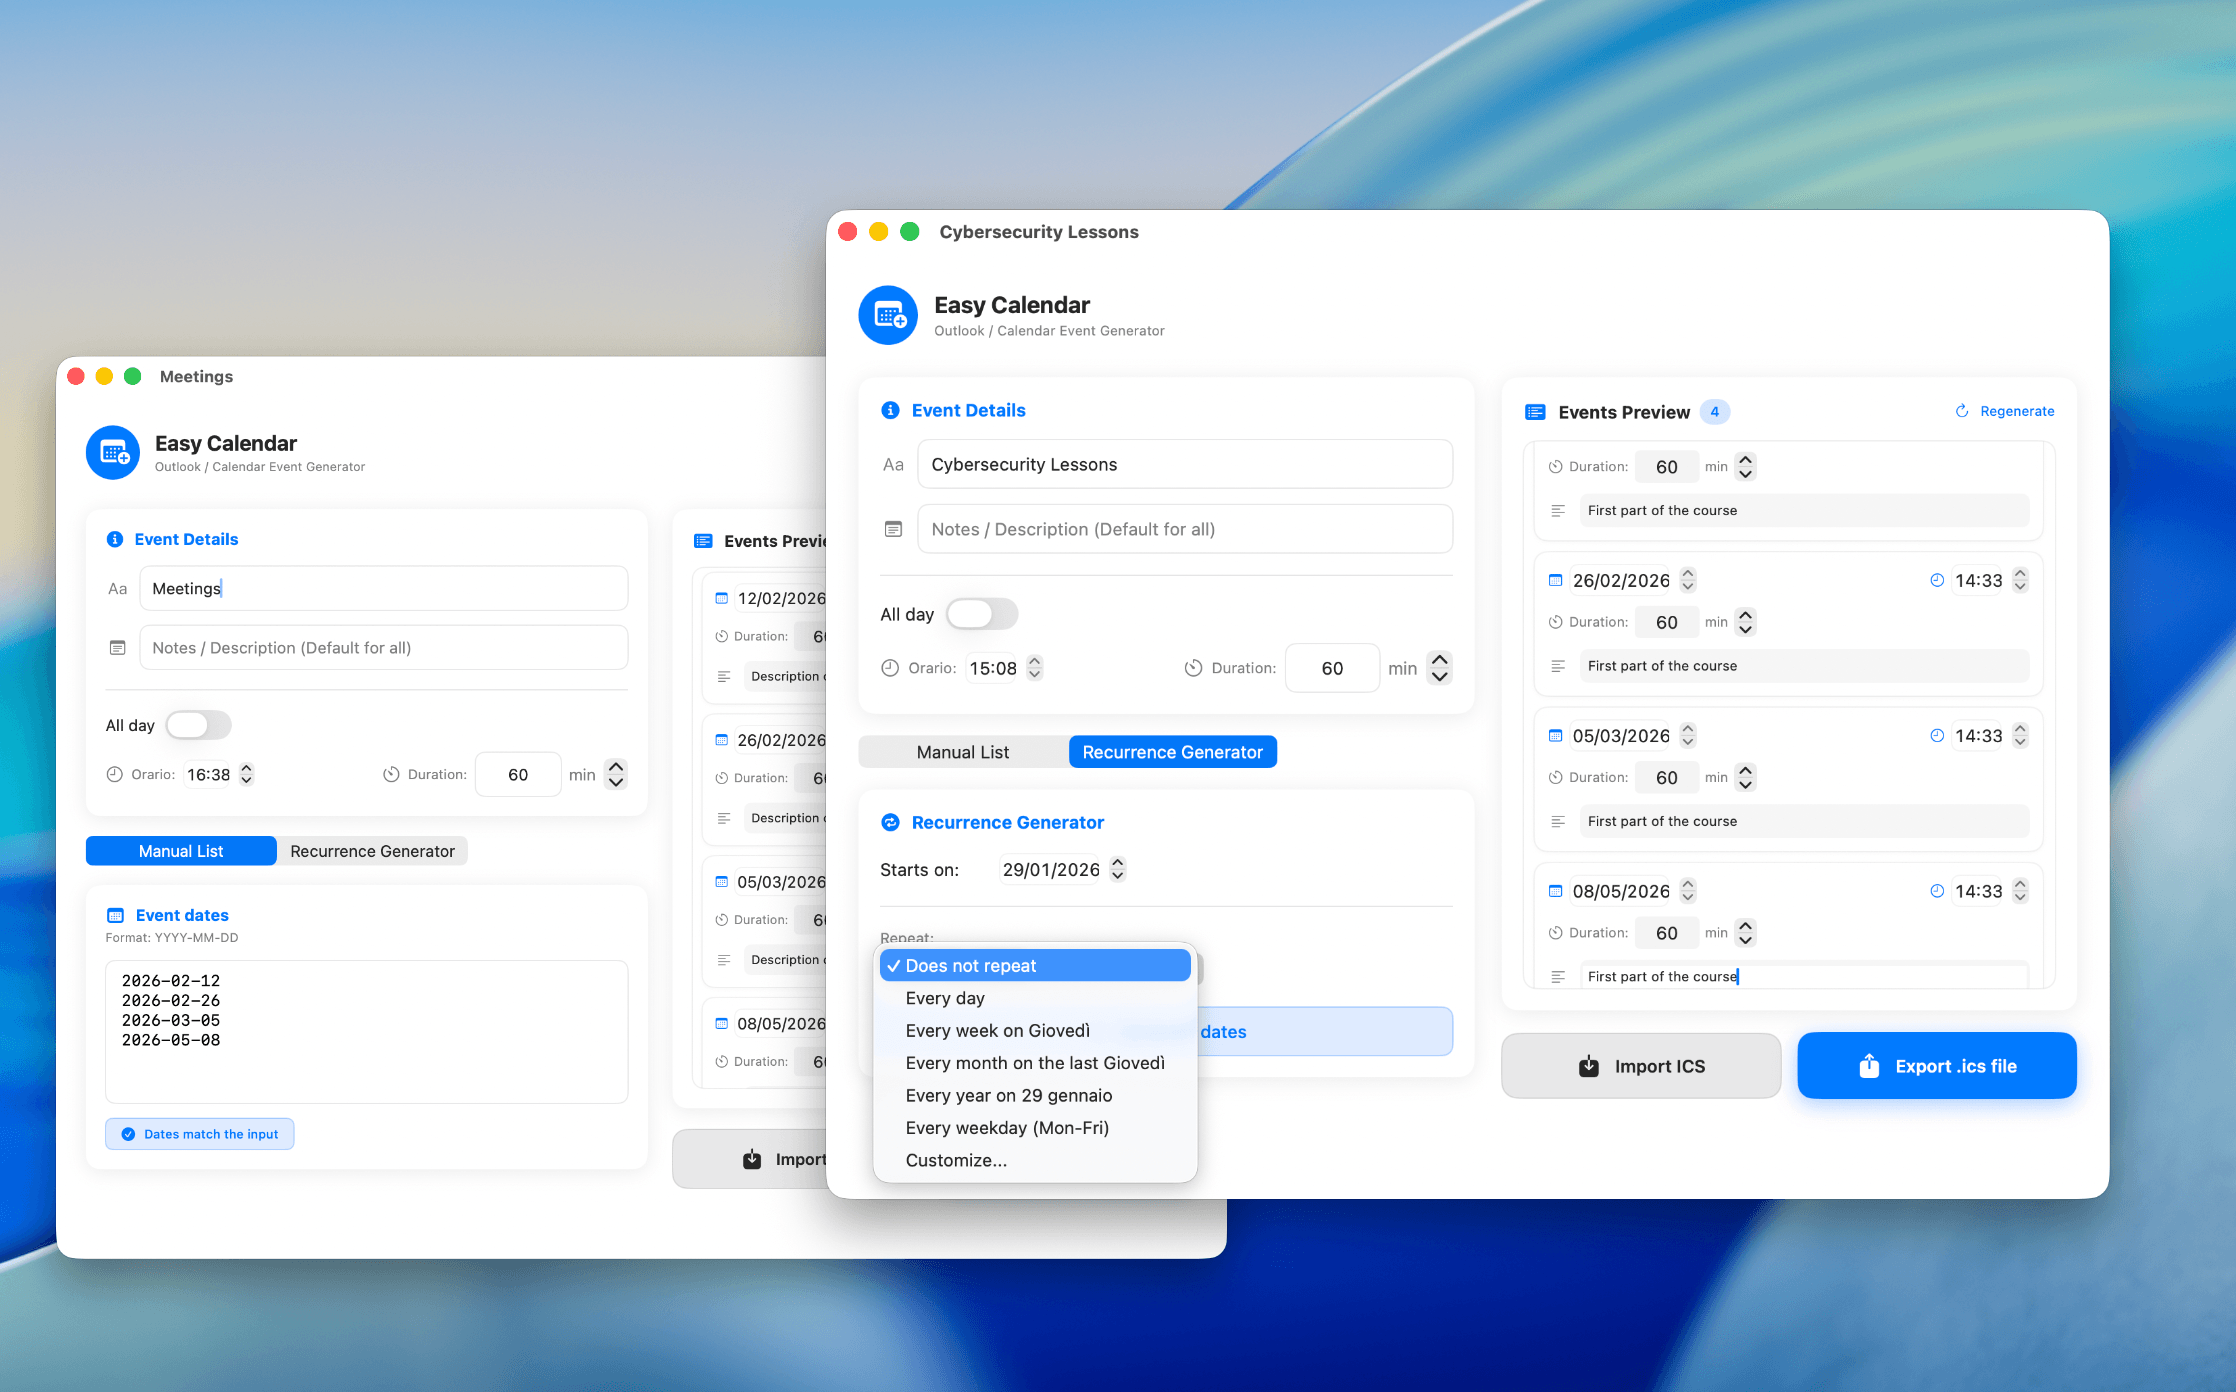Click the Regenerate link in Events Preview
This screenshot has height=1392, width=2236.
(2005, 411)
